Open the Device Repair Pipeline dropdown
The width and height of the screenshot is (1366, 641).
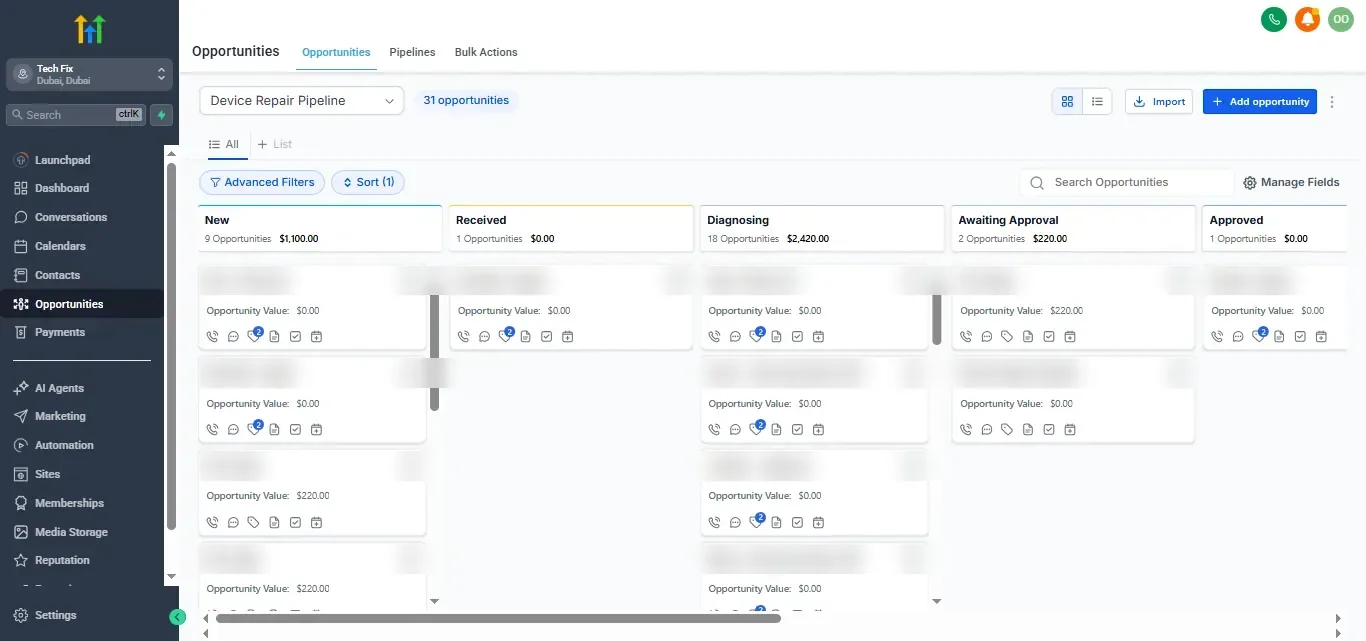(302, 101)
